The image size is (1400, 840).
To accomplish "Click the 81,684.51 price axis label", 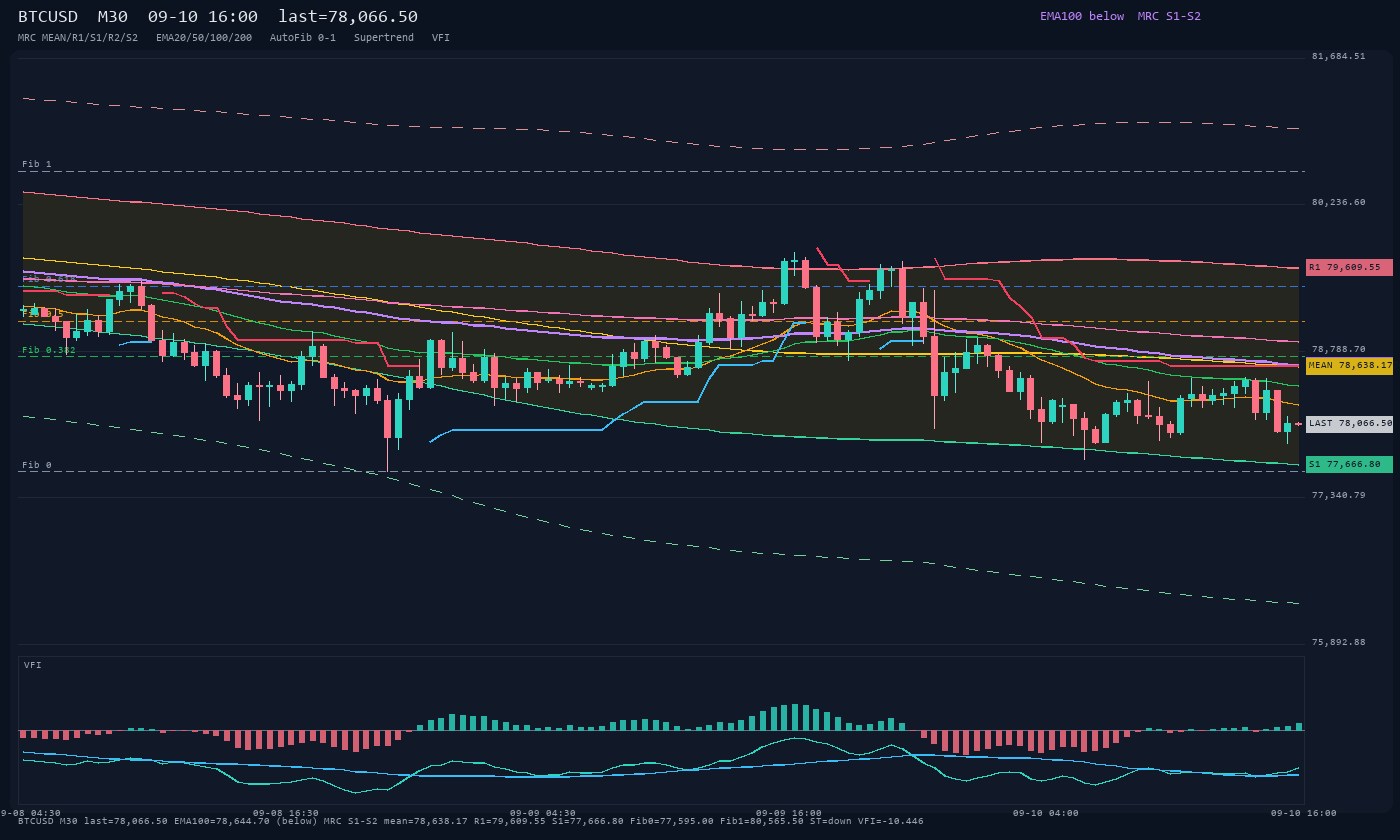I will (1338, 56).
